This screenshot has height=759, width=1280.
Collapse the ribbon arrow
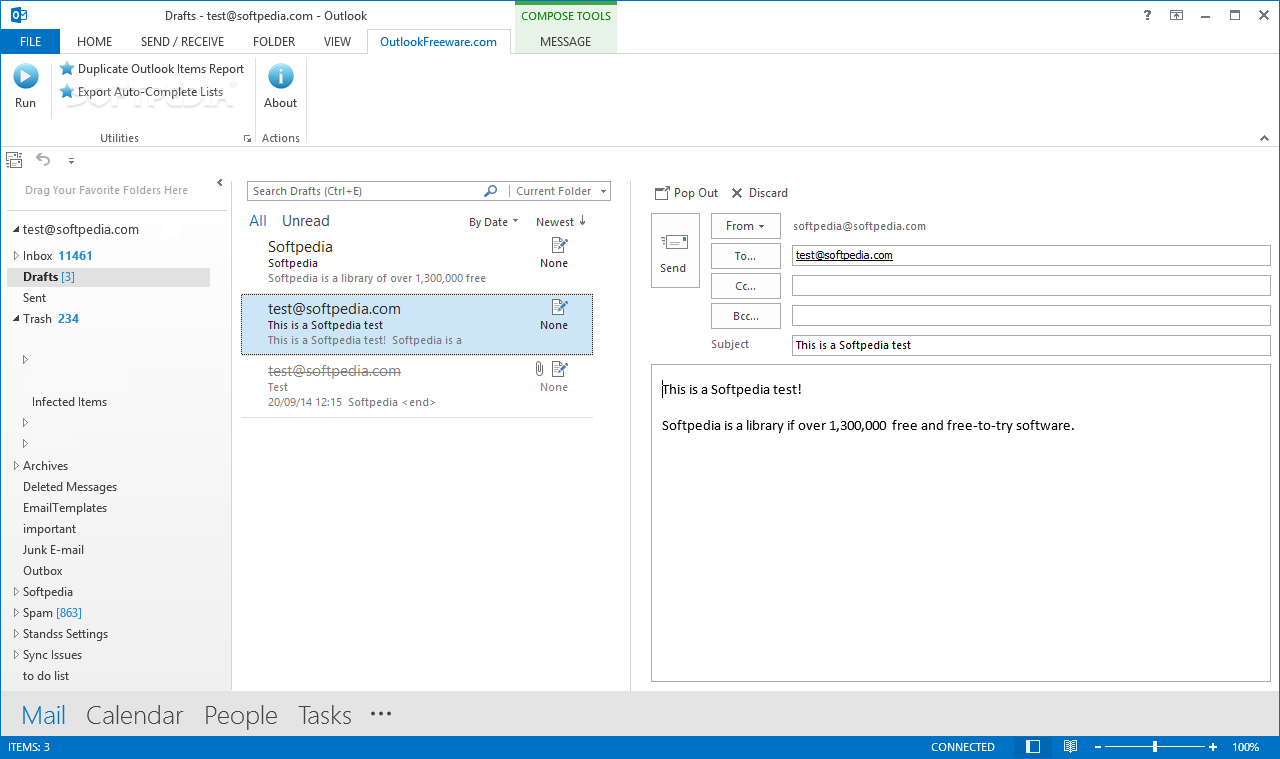(x=1264, y=138)
